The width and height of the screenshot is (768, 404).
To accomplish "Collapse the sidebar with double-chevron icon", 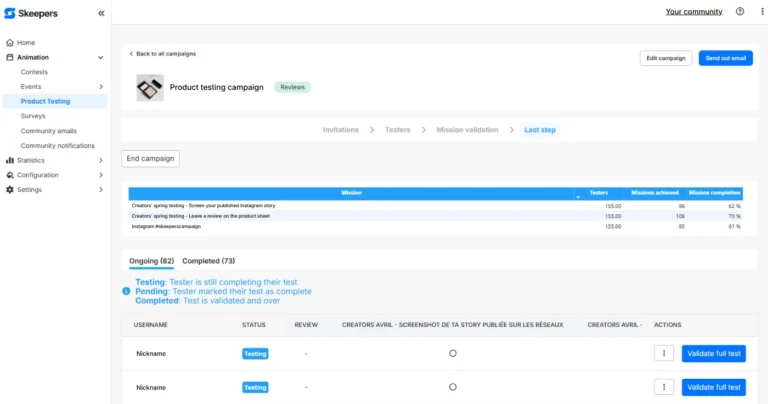I will (101, 13).
